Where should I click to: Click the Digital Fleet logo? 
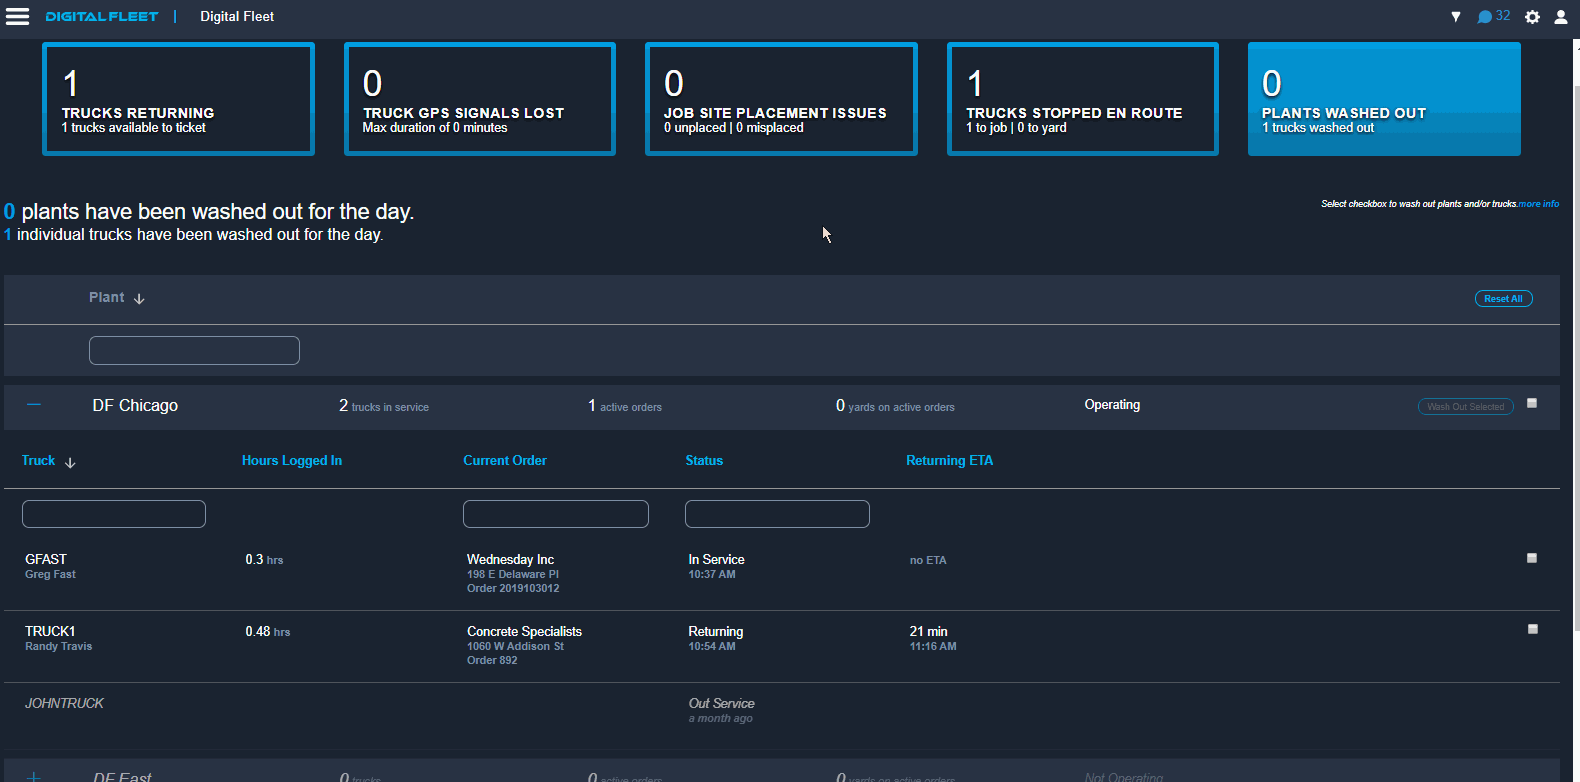[x=102, y=16]
